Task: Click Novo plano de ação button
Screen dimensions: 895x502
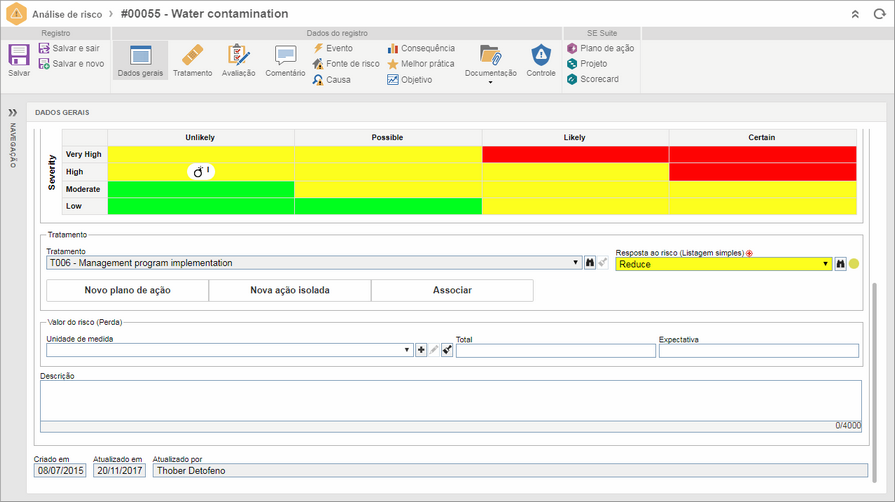Action: click(127, 290)
